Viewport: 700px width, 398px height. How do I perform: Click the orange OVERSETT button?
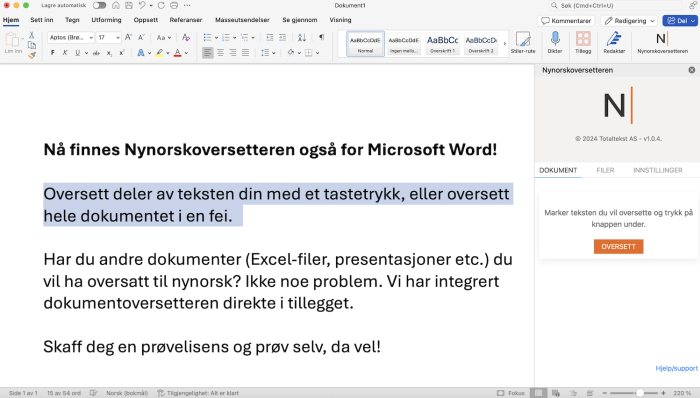pyautogui.click(x=618, y=246)
